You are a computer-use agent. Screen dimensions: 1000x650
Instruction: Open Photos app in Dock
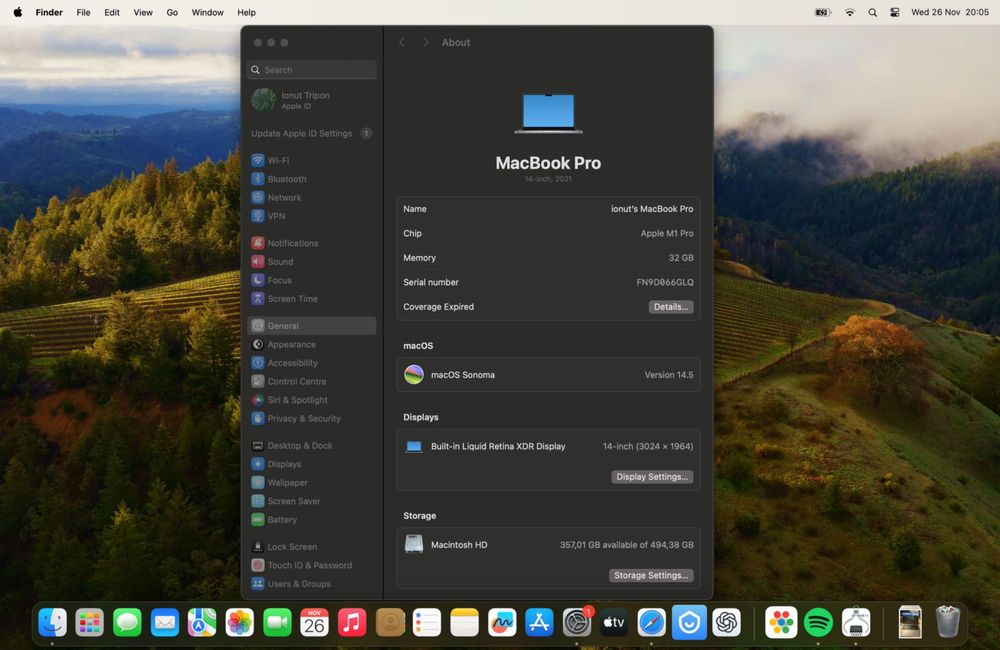click(240, 622)
